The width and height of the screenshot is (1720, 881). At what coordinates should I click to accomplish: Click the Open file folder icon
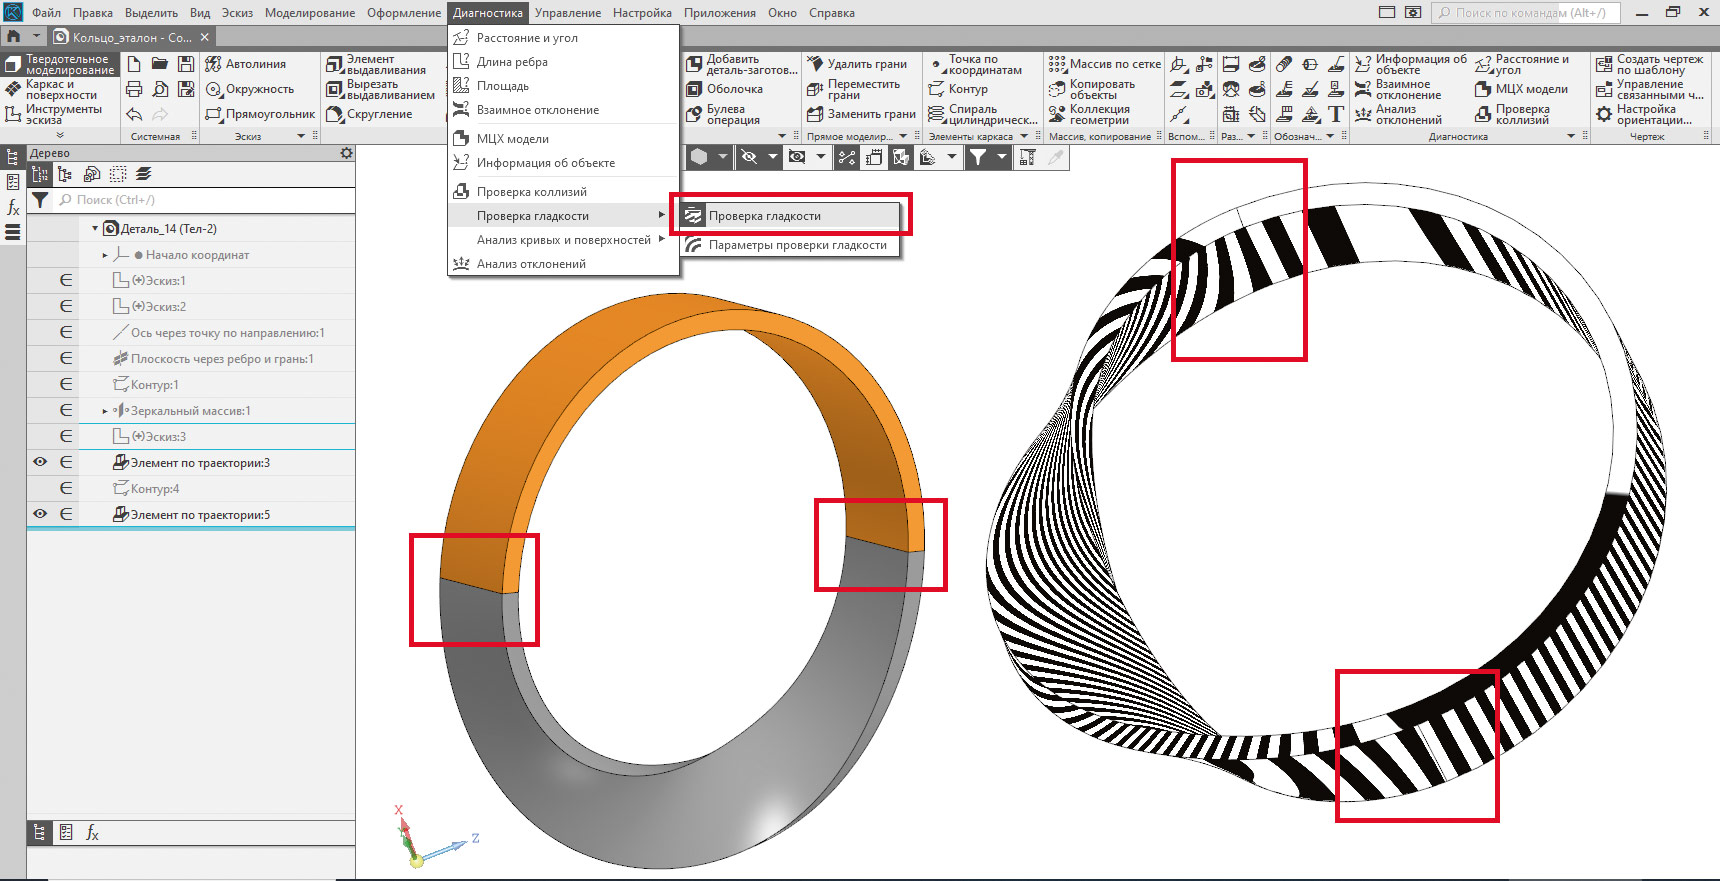coord(160,64)
